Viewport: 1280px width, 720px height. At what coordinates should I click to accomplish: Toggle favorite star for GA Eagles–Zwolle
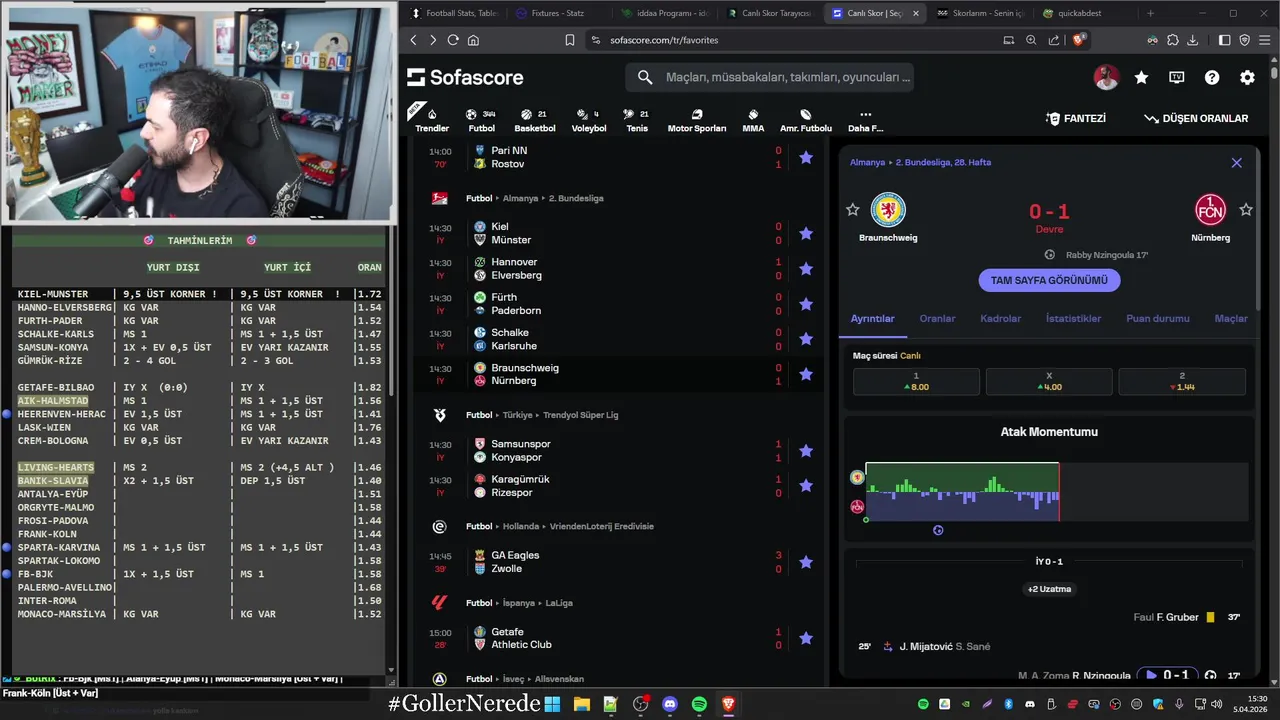[x=806, y=562]
